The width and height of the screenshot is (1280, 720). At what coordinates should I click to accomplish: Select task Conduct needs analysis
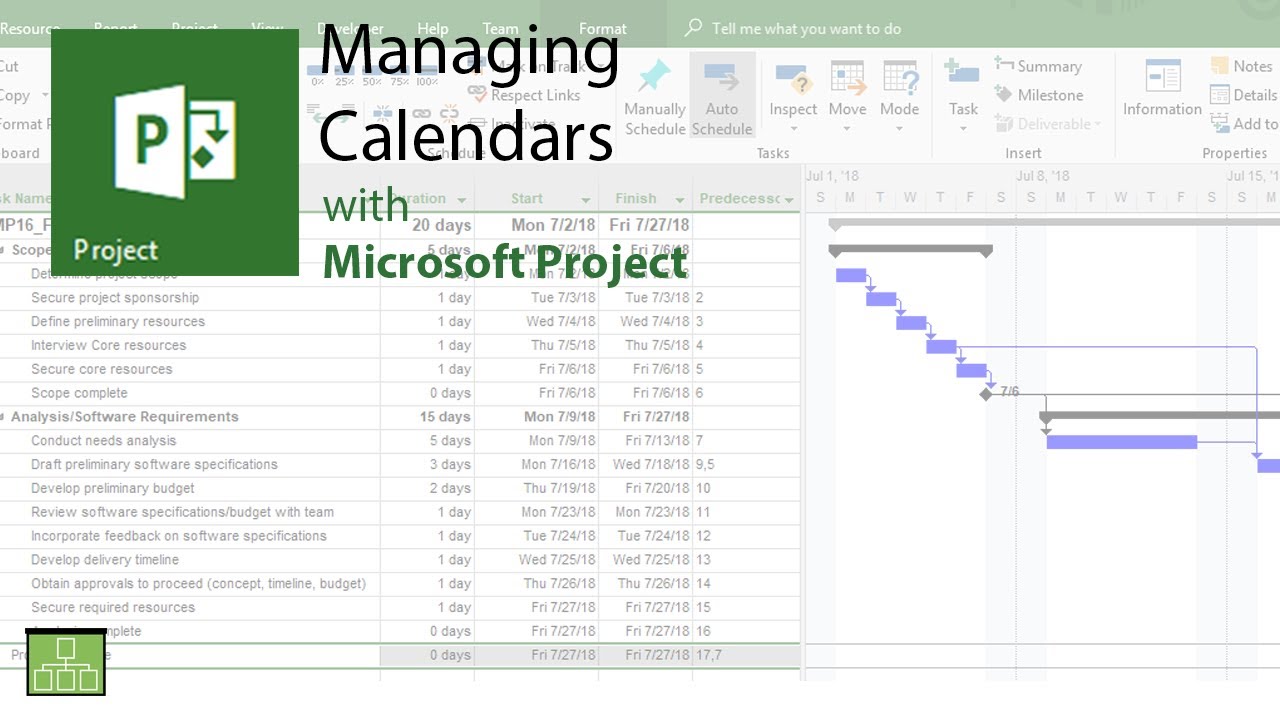[103, 441]
